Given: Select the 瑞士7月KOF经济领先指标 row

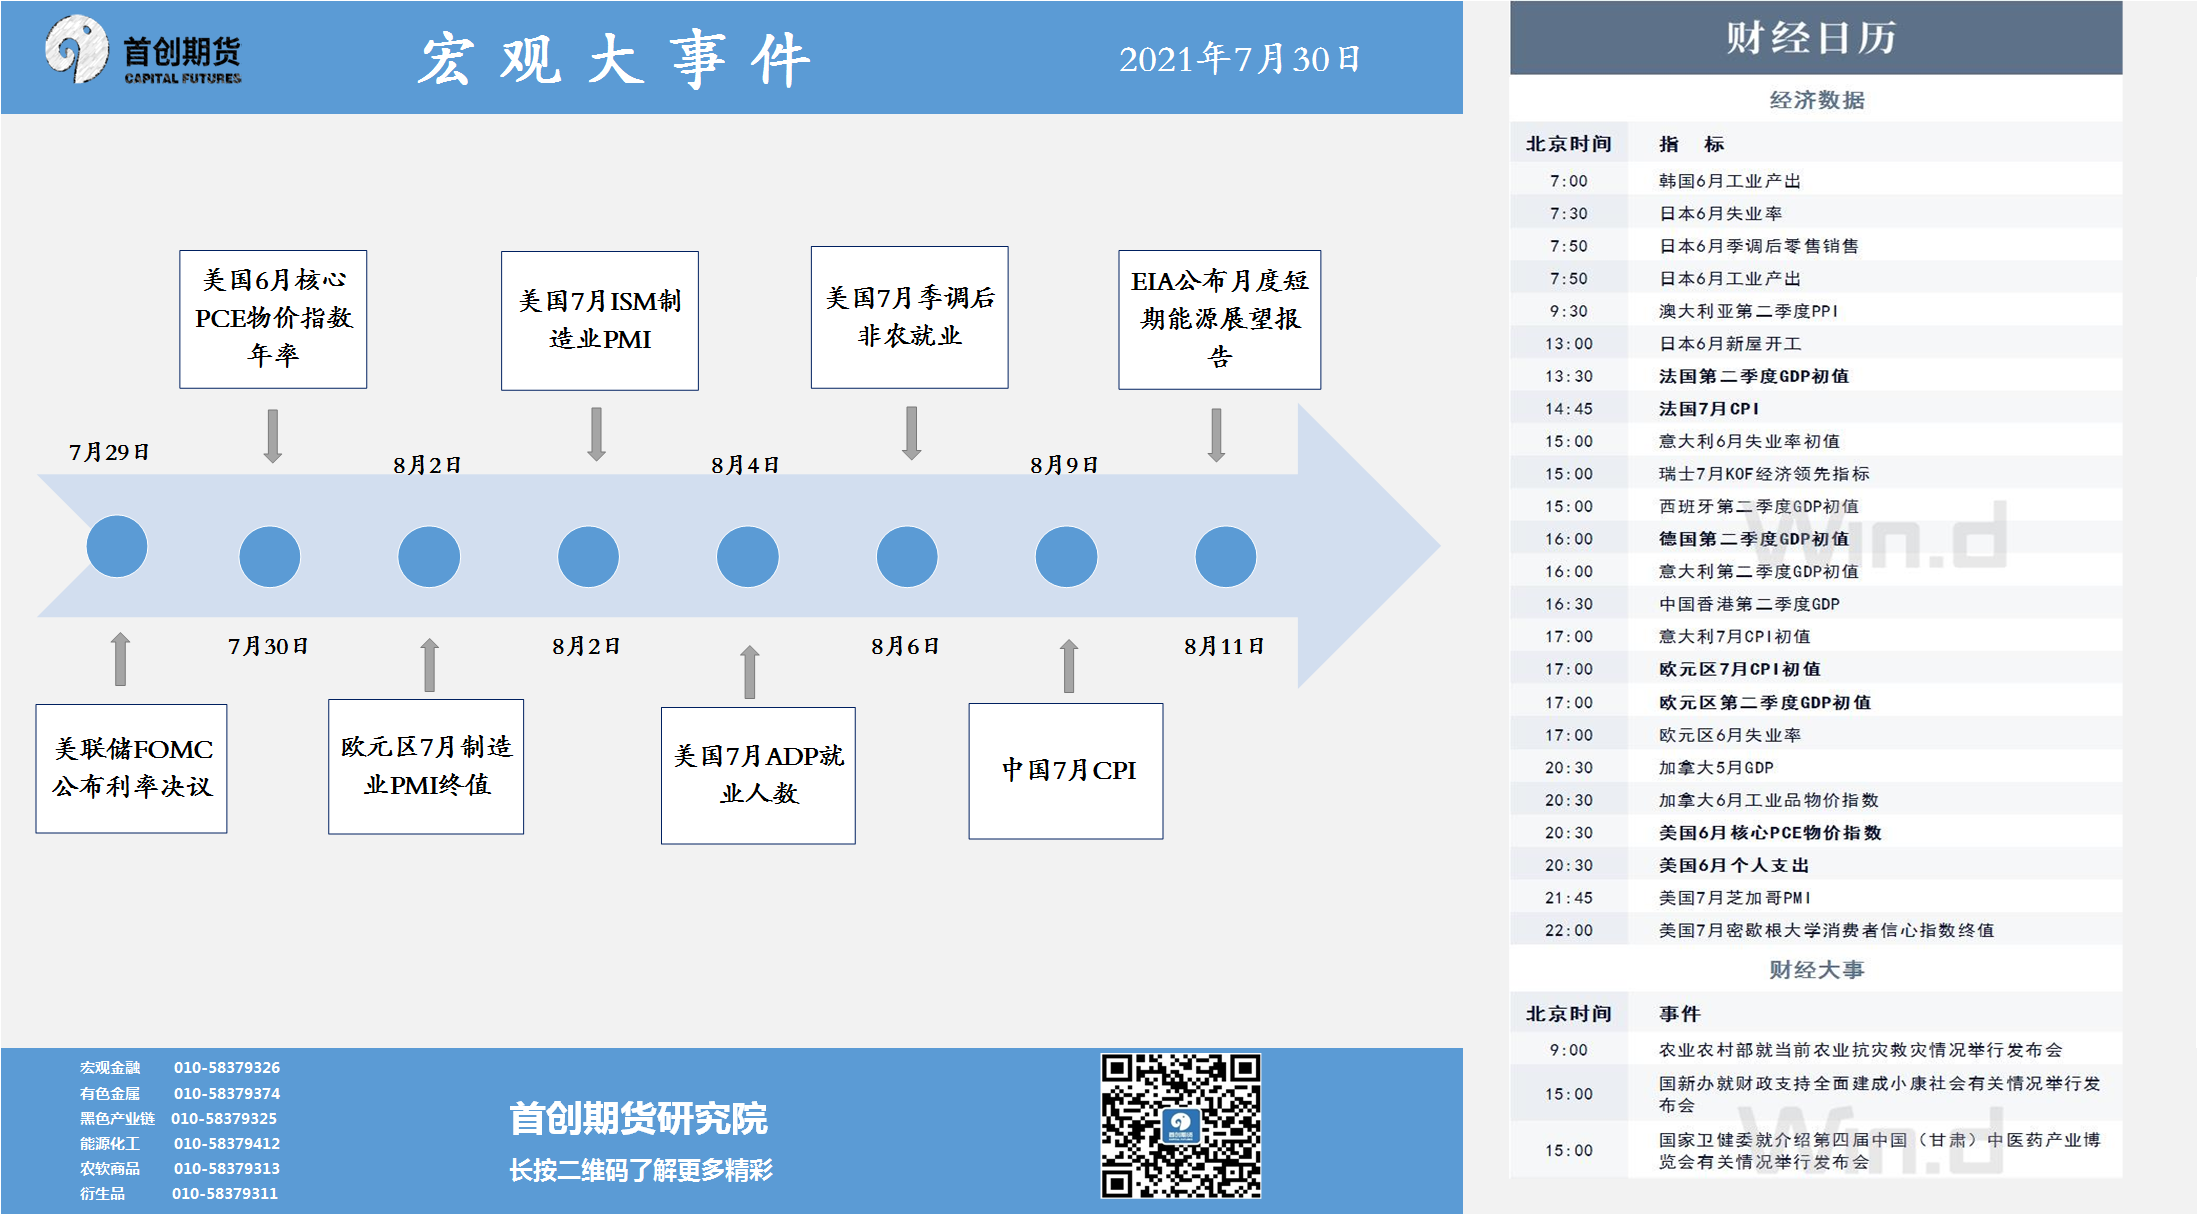Looking at the screenshot, I should click(x=1816, y=474).
